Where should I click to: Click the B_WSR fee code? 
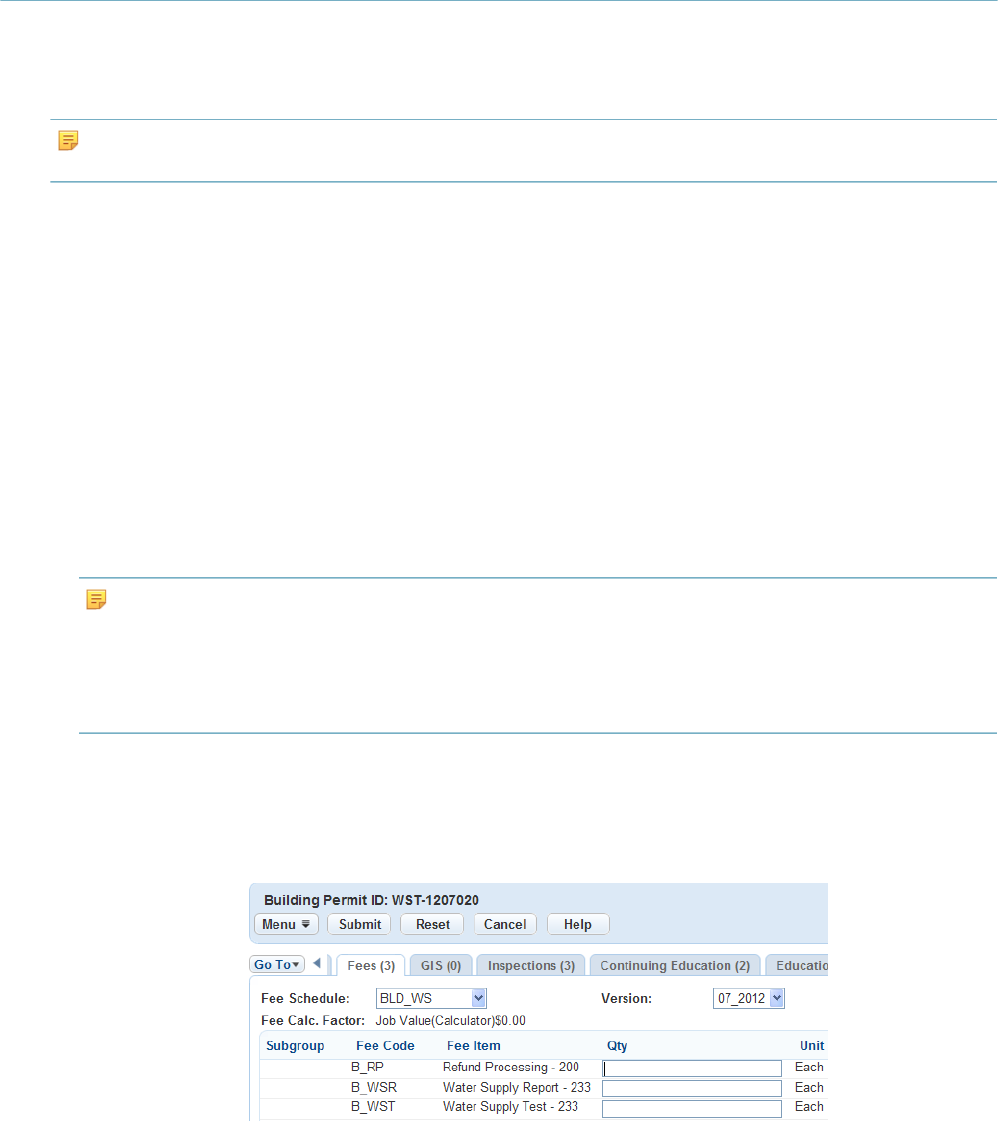pyautogui.click(x=374, y=1087)
